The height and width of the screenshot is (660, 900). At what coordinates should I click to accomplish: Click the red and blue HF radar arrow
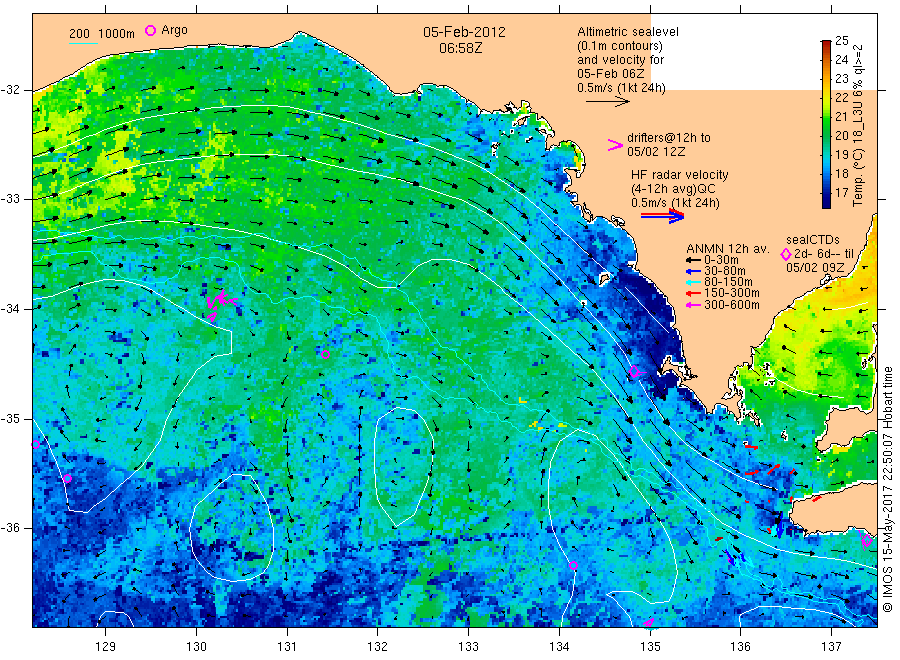coord(662,216)
